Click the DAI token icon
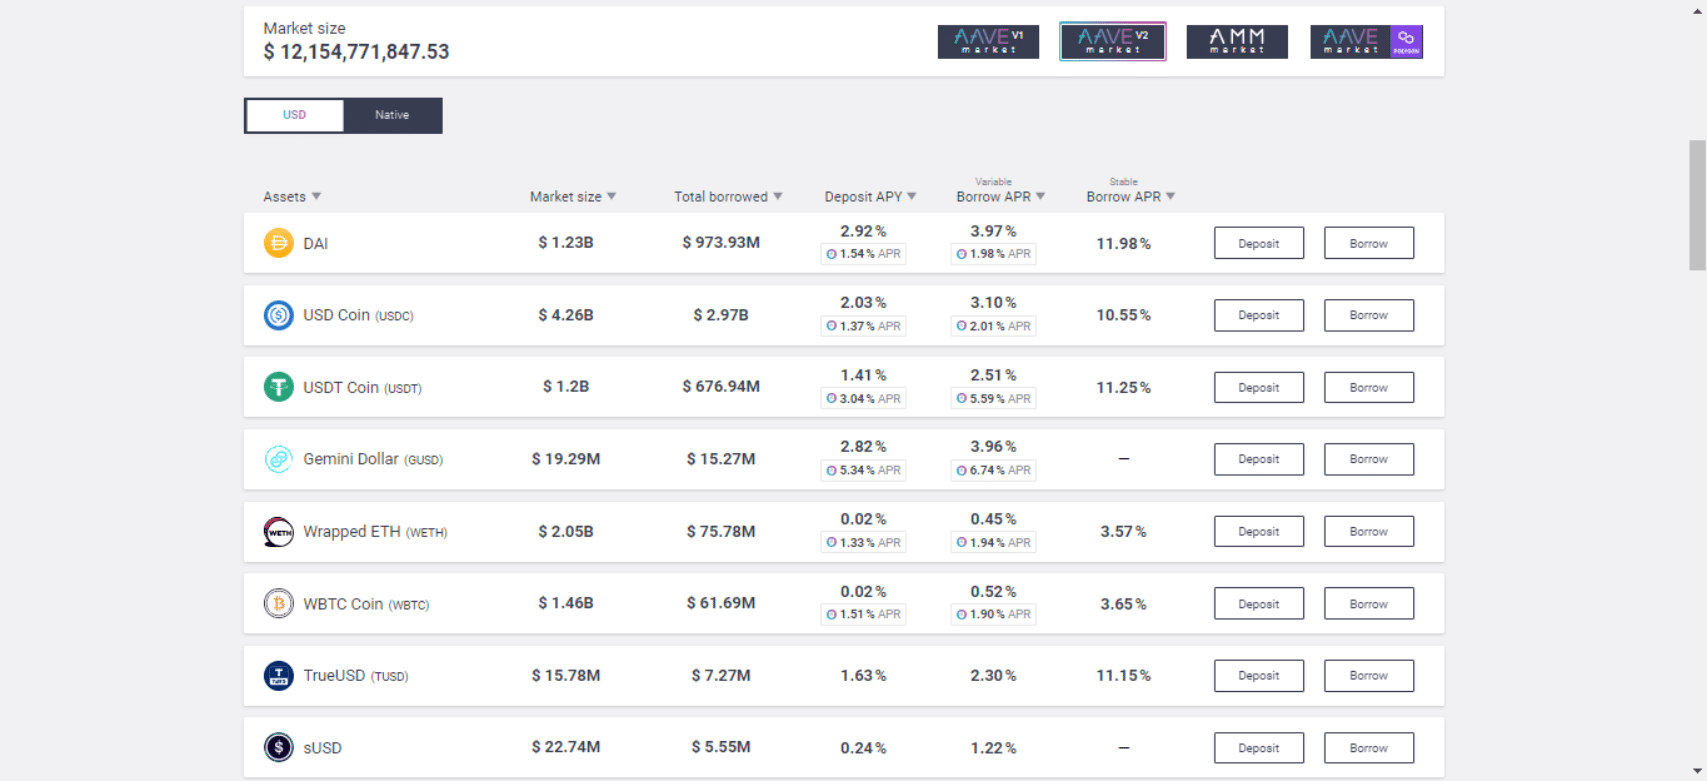This screenshot has width=1707, height=781. pos(278,243)
